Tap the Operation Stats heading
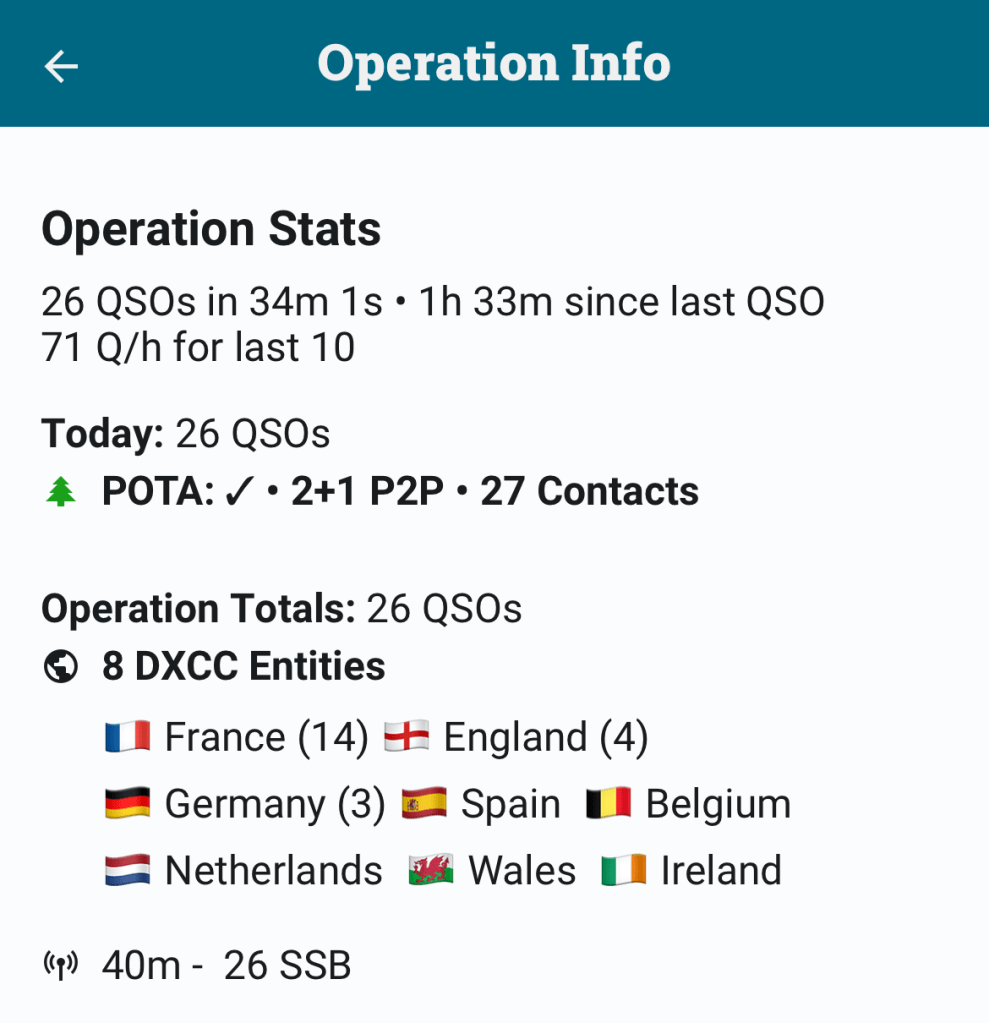Image resolution: width=989 pixels, height=1023 pixels. point(211,229)
